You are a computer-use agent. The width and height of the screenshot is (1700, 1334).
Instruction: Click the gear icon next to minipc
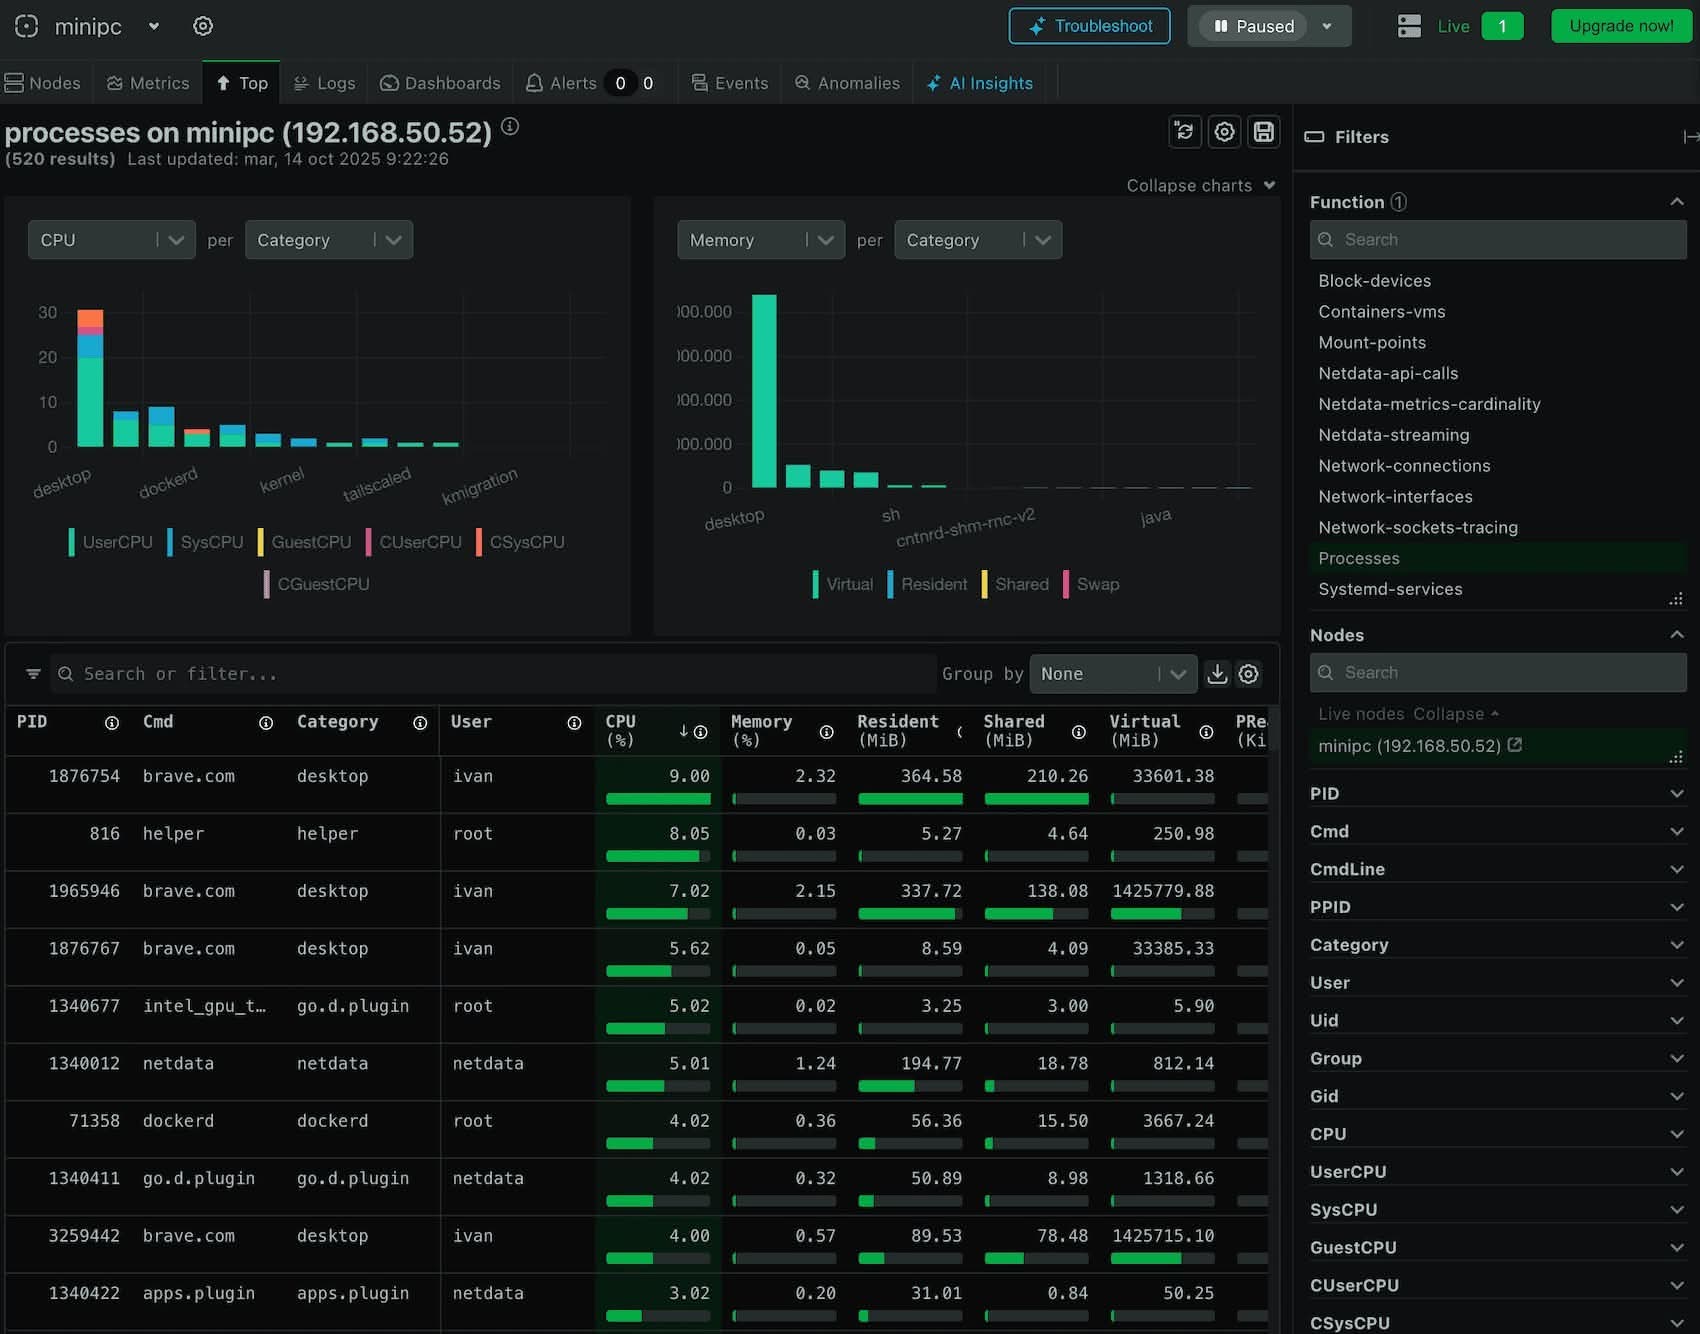point(203,26)
